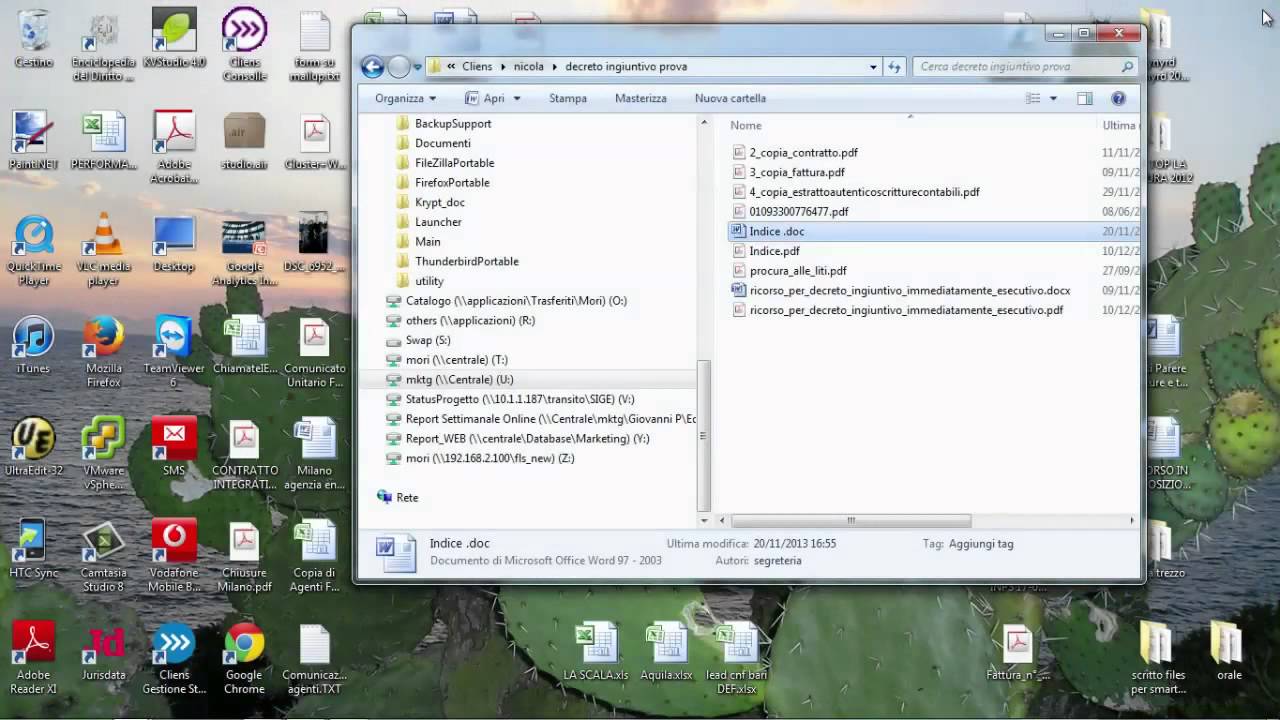
Task: Launch VLC media player shortcut
Action: 103,250
